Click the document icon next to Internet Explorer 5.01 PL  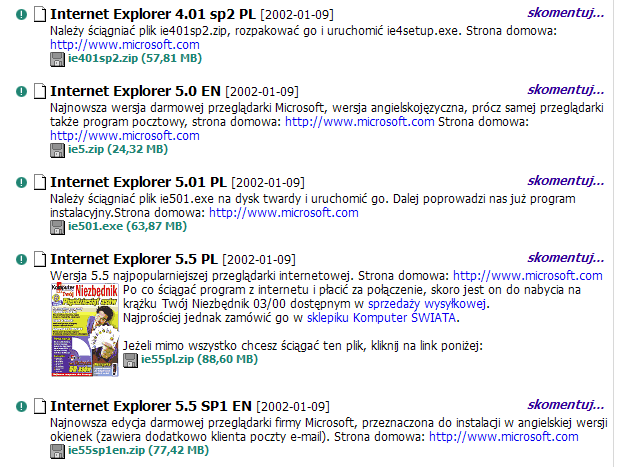pos(40,182)
